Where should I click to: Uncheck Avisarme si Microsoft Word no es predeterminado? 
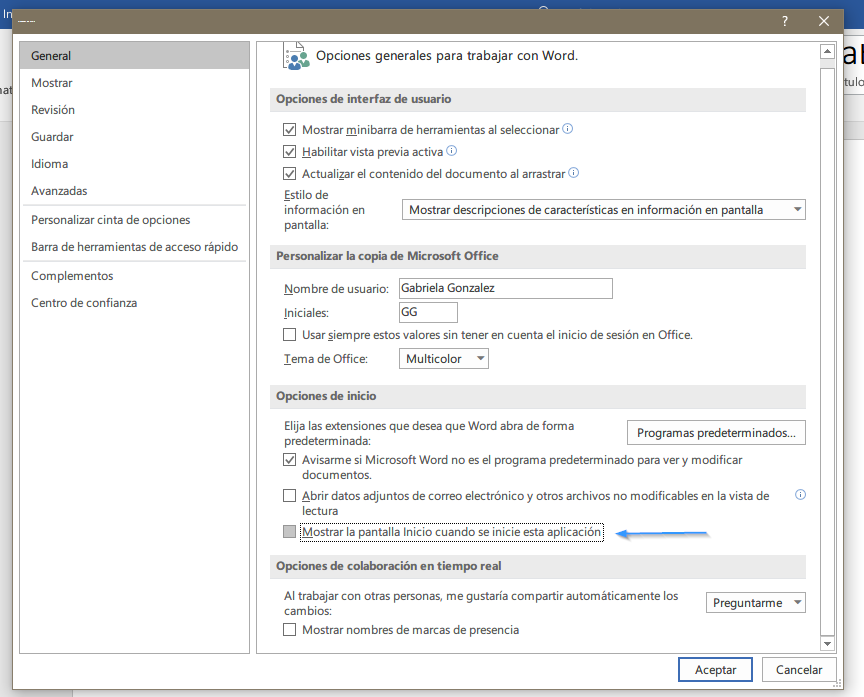click(289, 460)
